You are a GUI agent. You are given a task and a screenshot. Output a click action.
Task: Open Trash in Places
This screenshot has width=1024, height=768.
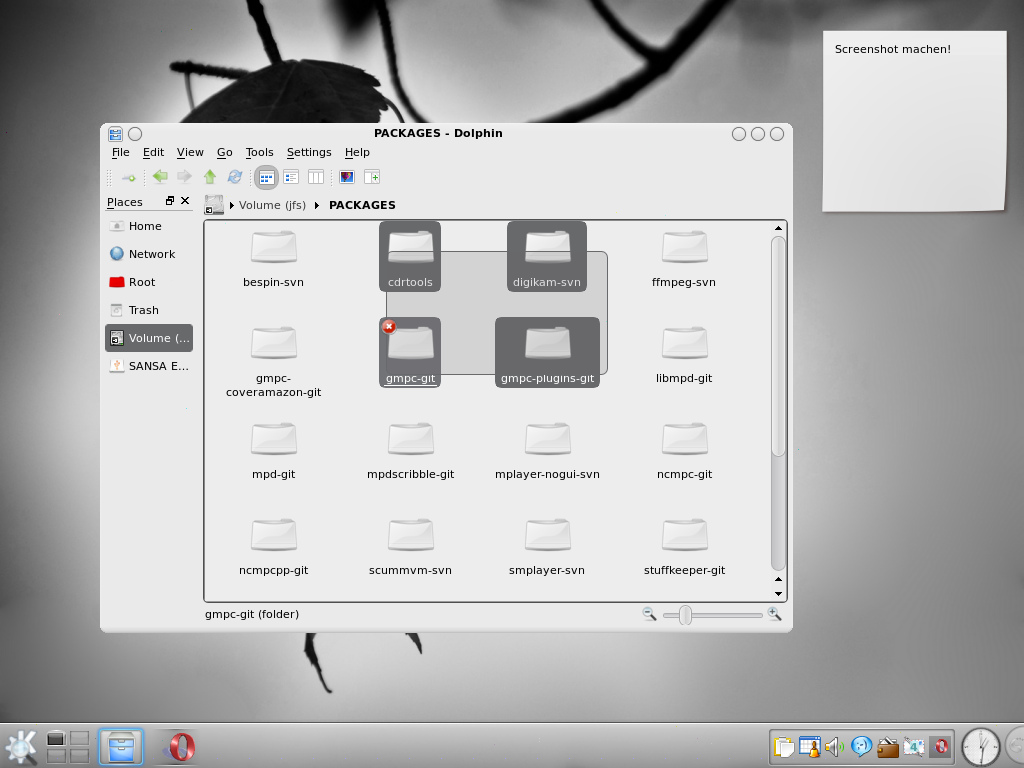[x=149, y=310]
